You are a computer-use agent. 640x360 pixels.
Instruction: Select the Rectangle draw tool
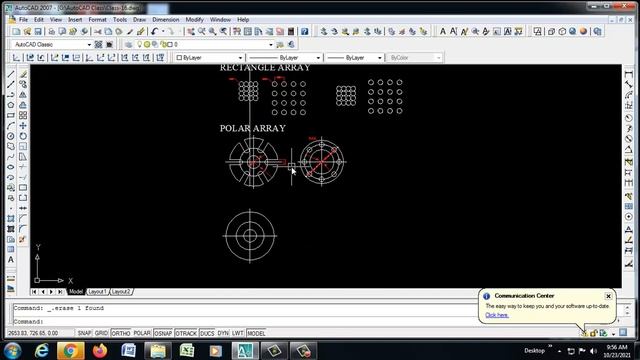pyautogui.click(x=11, y=116)
